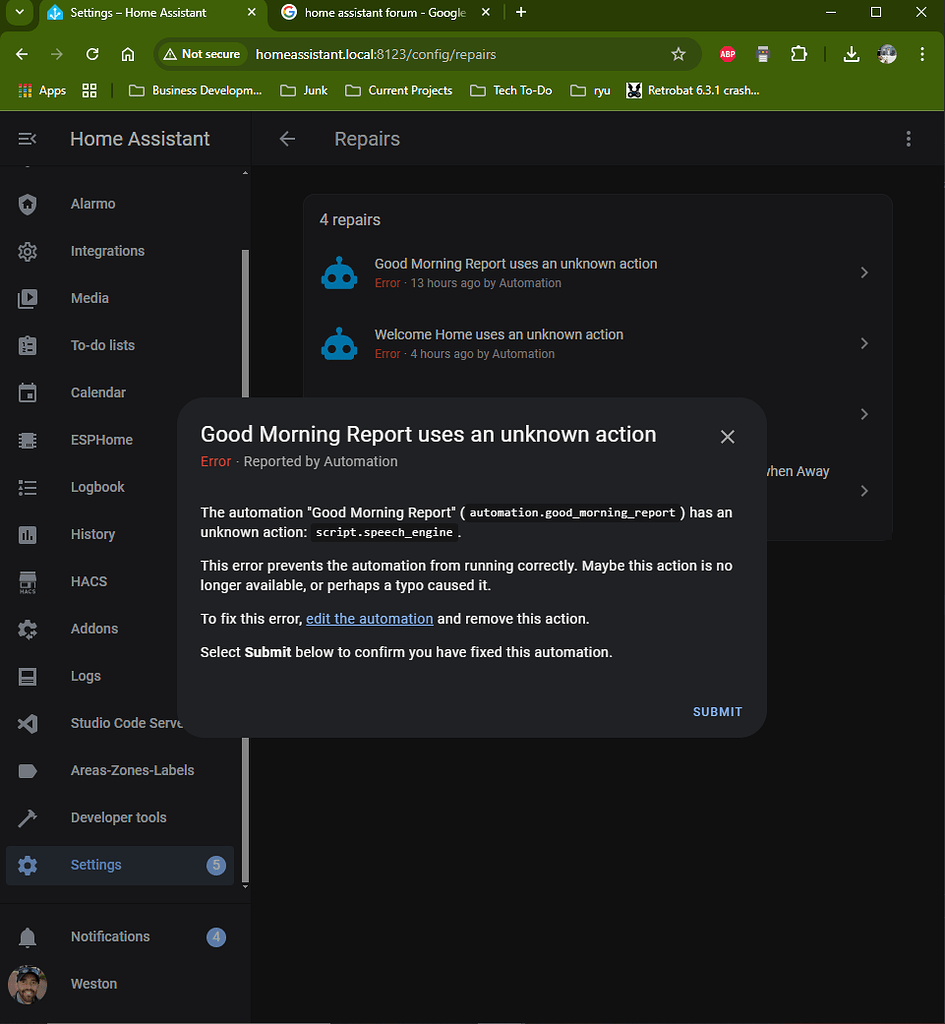Select the History panel icon
The height and width of the screenshot is (1024, 945).
27,534
